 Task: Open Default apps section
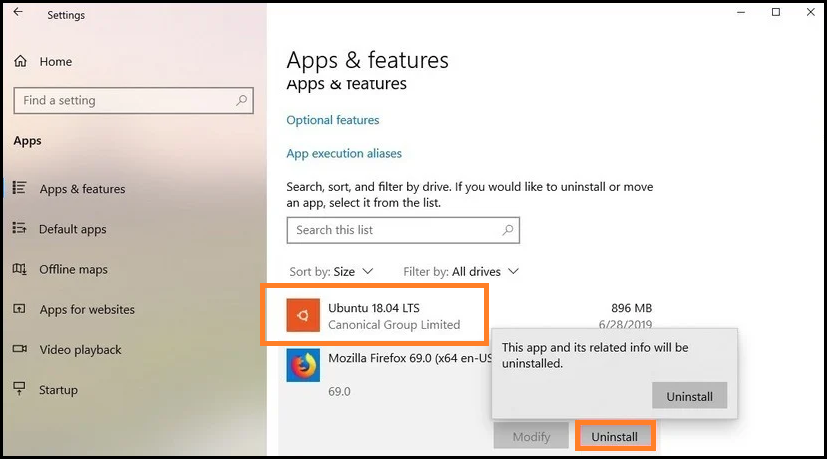click(73, 229)
